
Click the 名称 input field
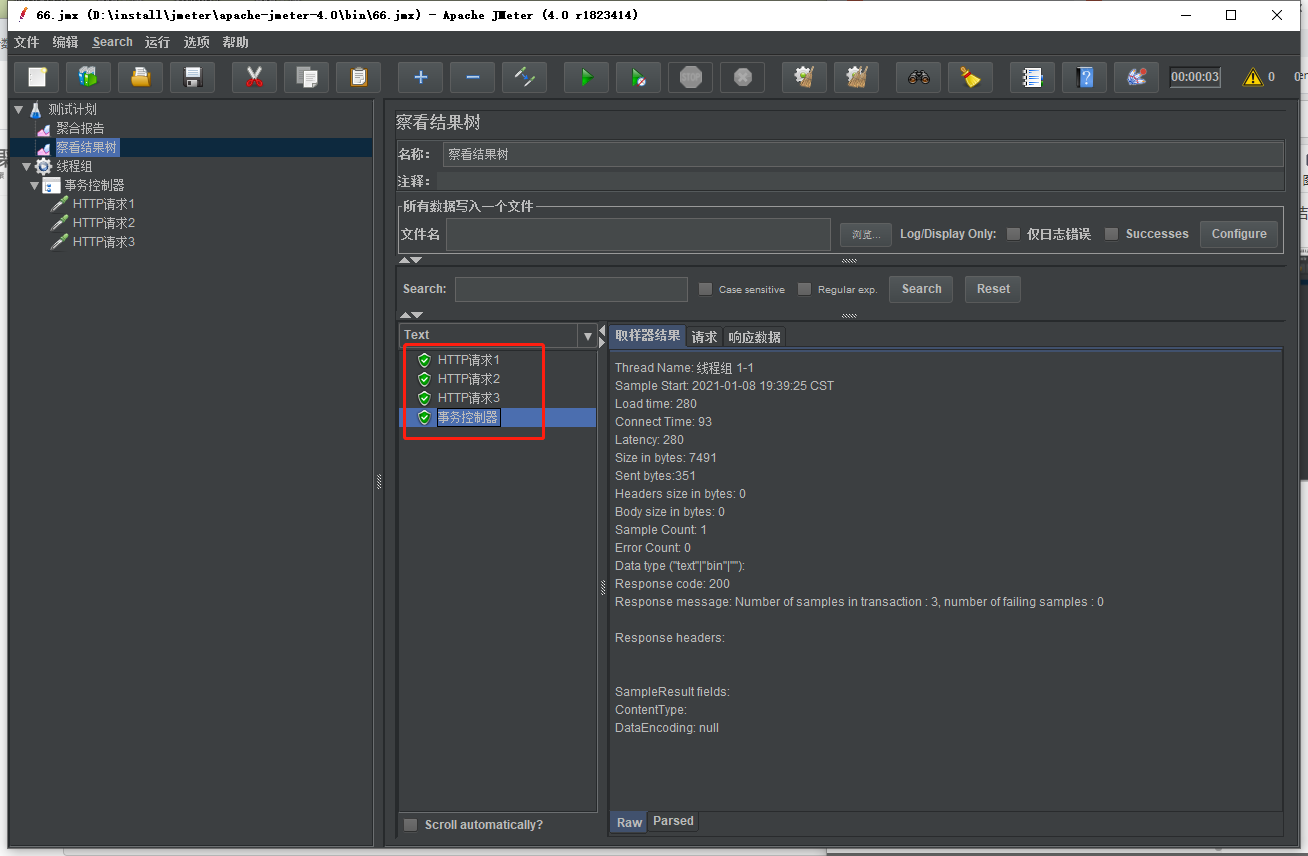[863, 154]
